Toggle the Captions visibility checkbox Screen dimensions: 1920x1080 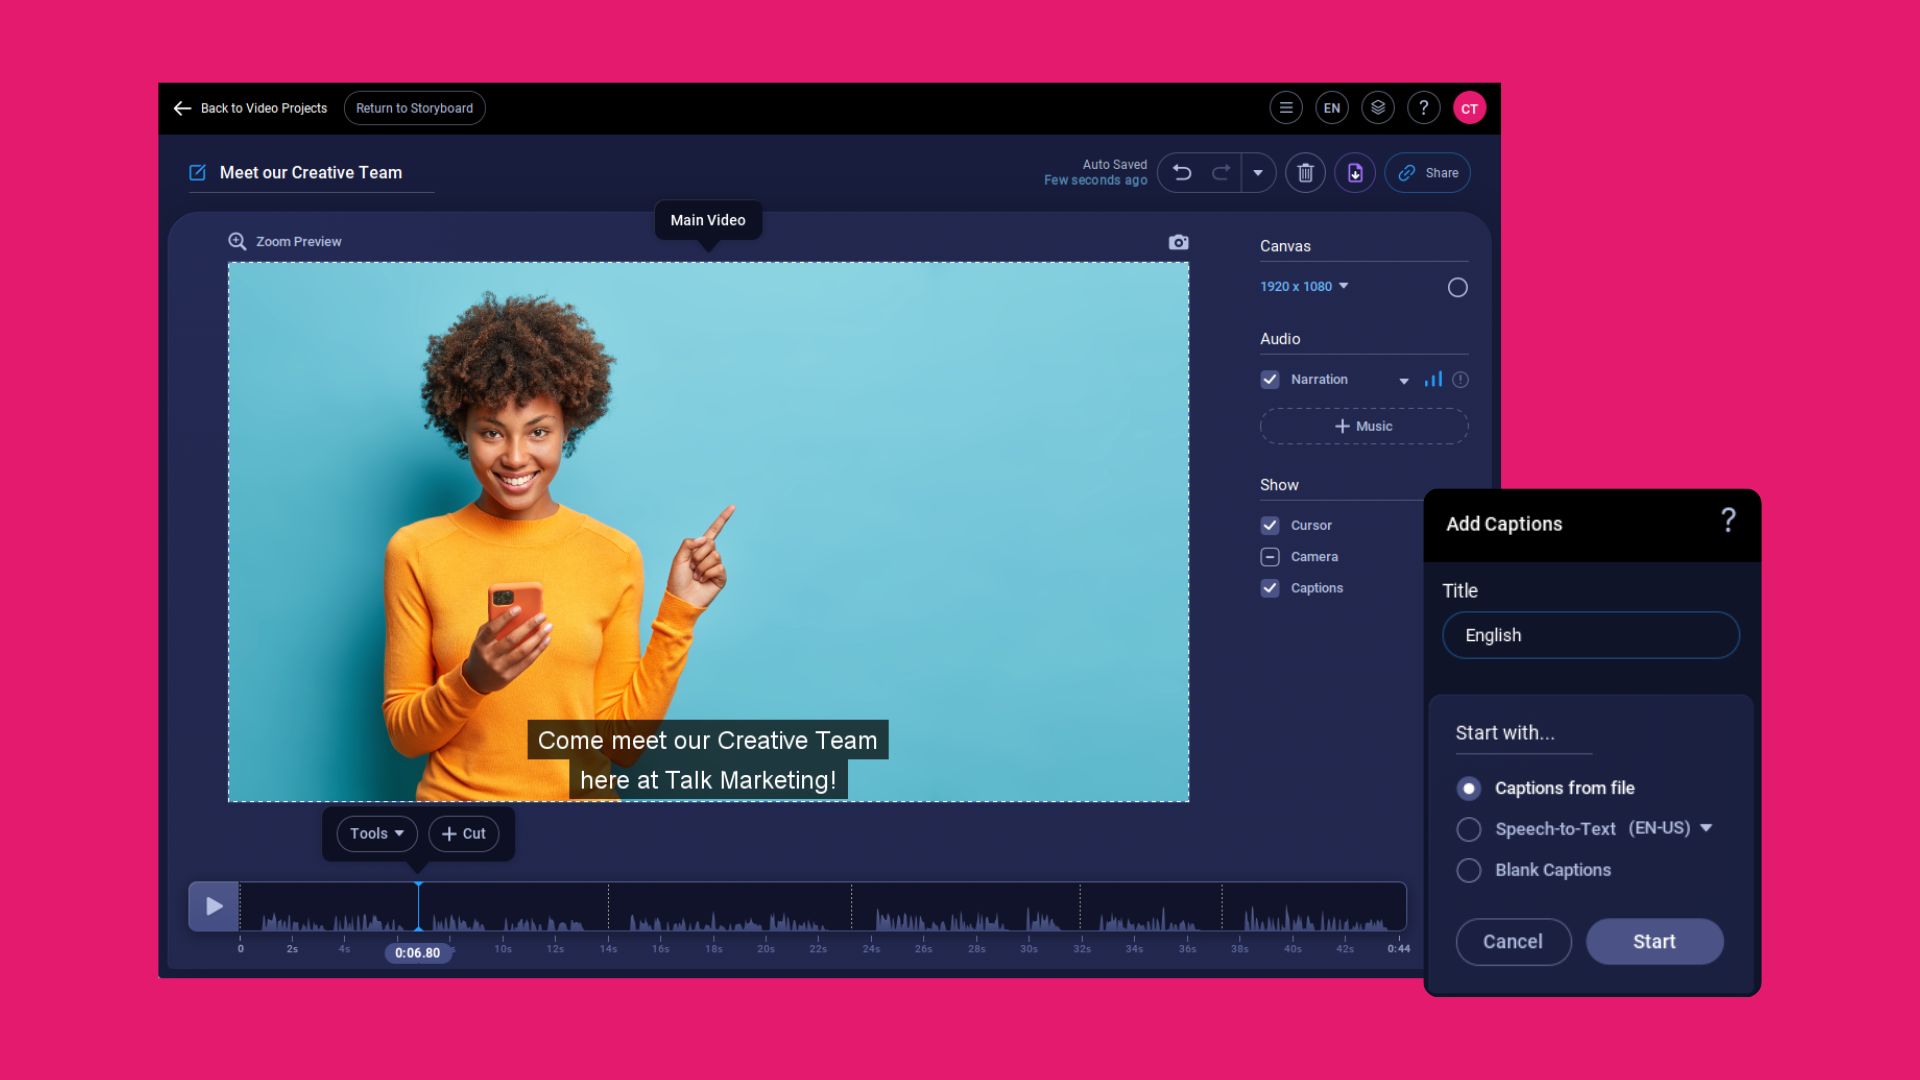[1269, 587]
